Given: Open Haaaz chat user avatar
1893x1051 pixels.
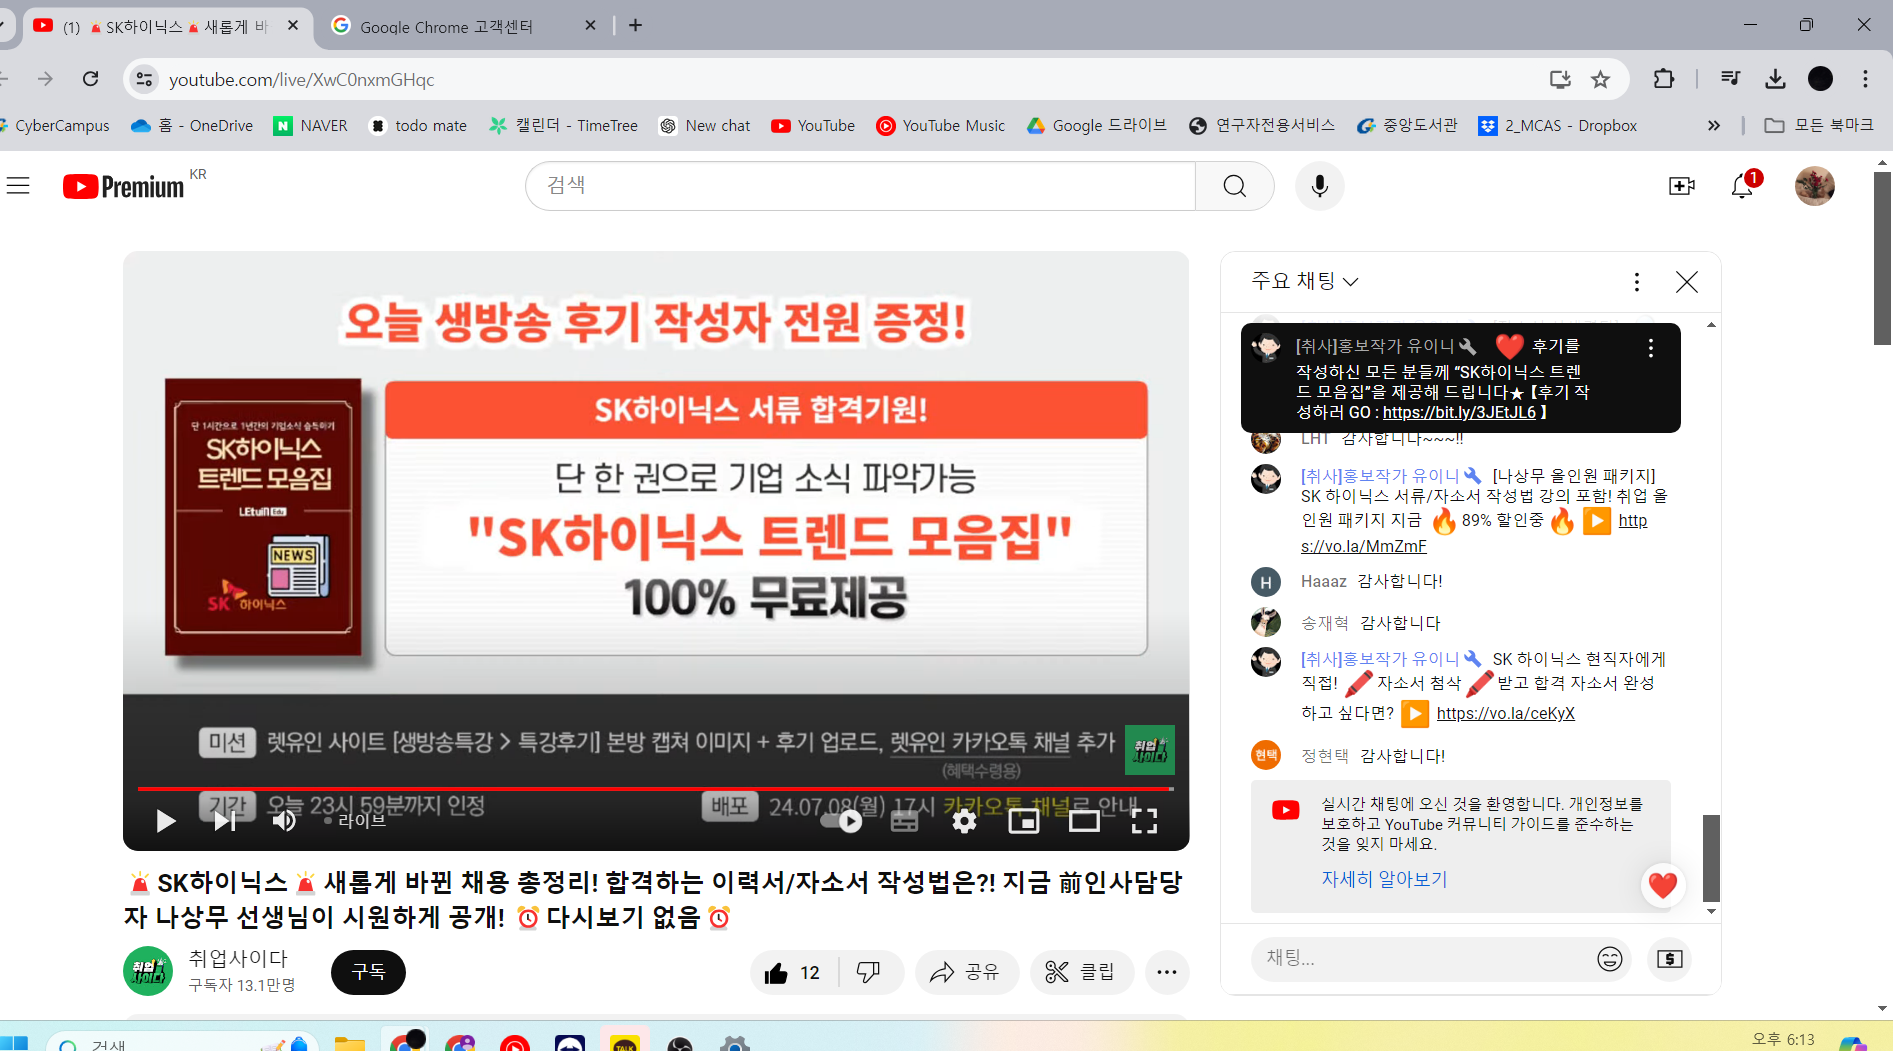Looking at the screenshot, I should [x=1266, y=582].
